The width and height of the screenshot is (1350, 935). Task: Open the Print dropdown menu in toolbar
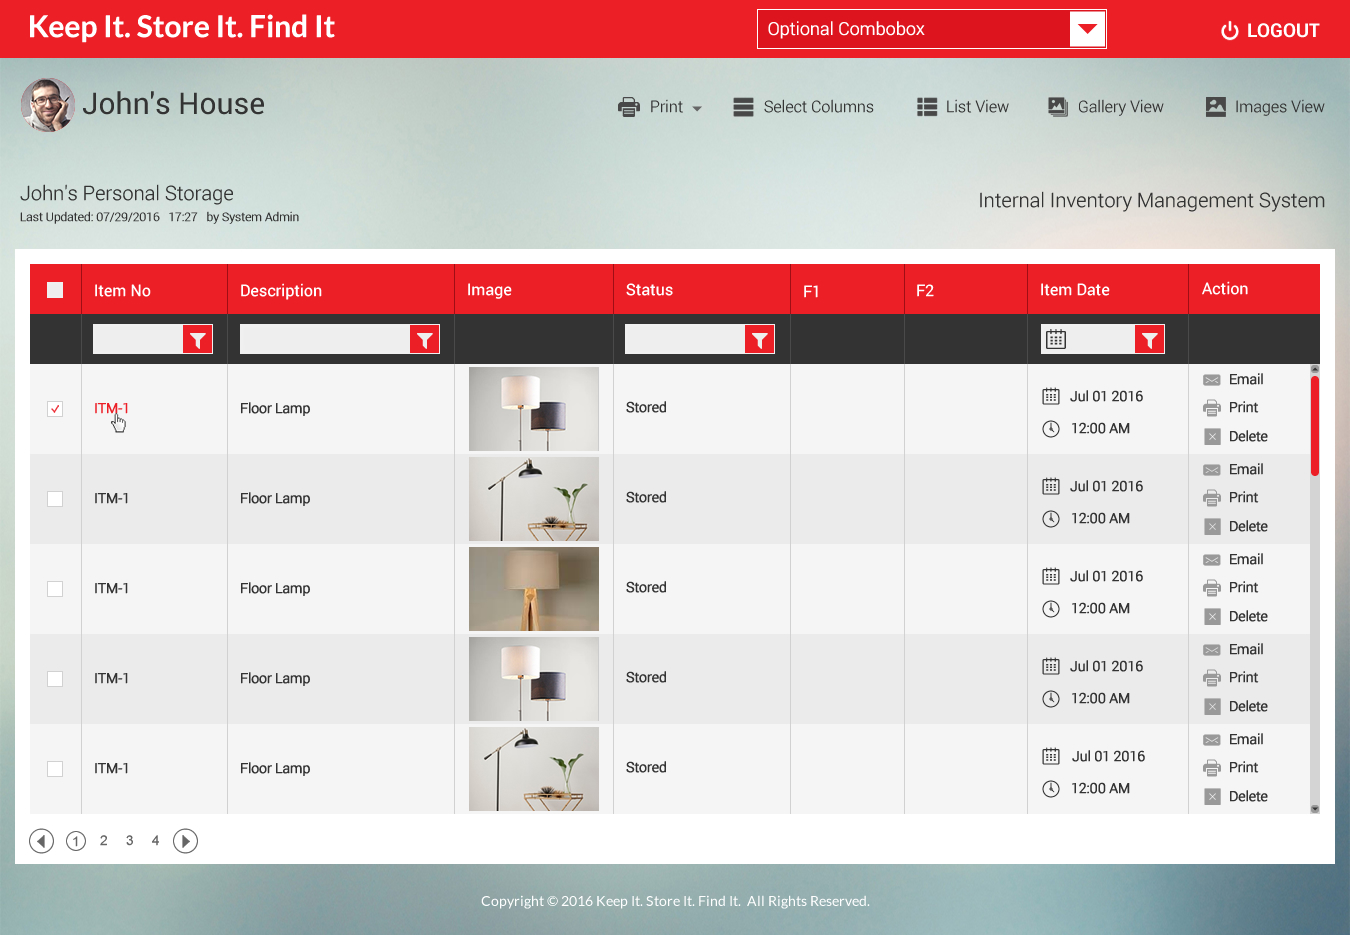(x=661, y=107)
